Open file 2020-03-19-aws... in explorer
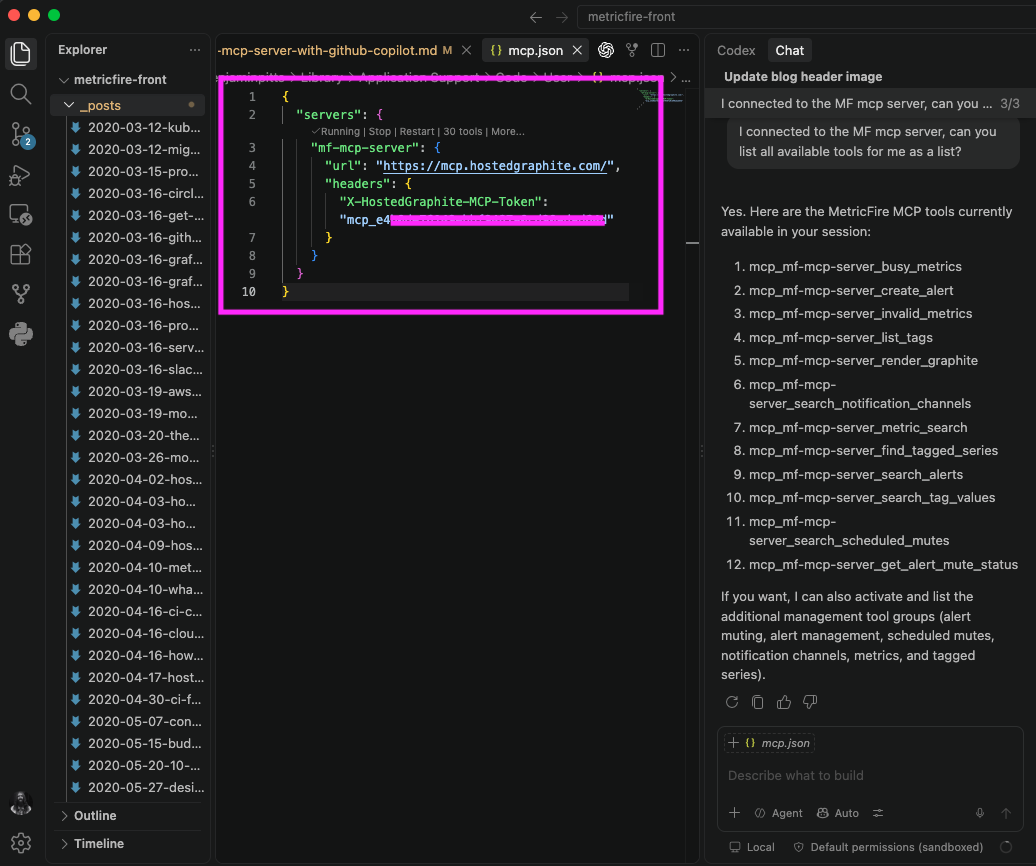 (137, 392)
